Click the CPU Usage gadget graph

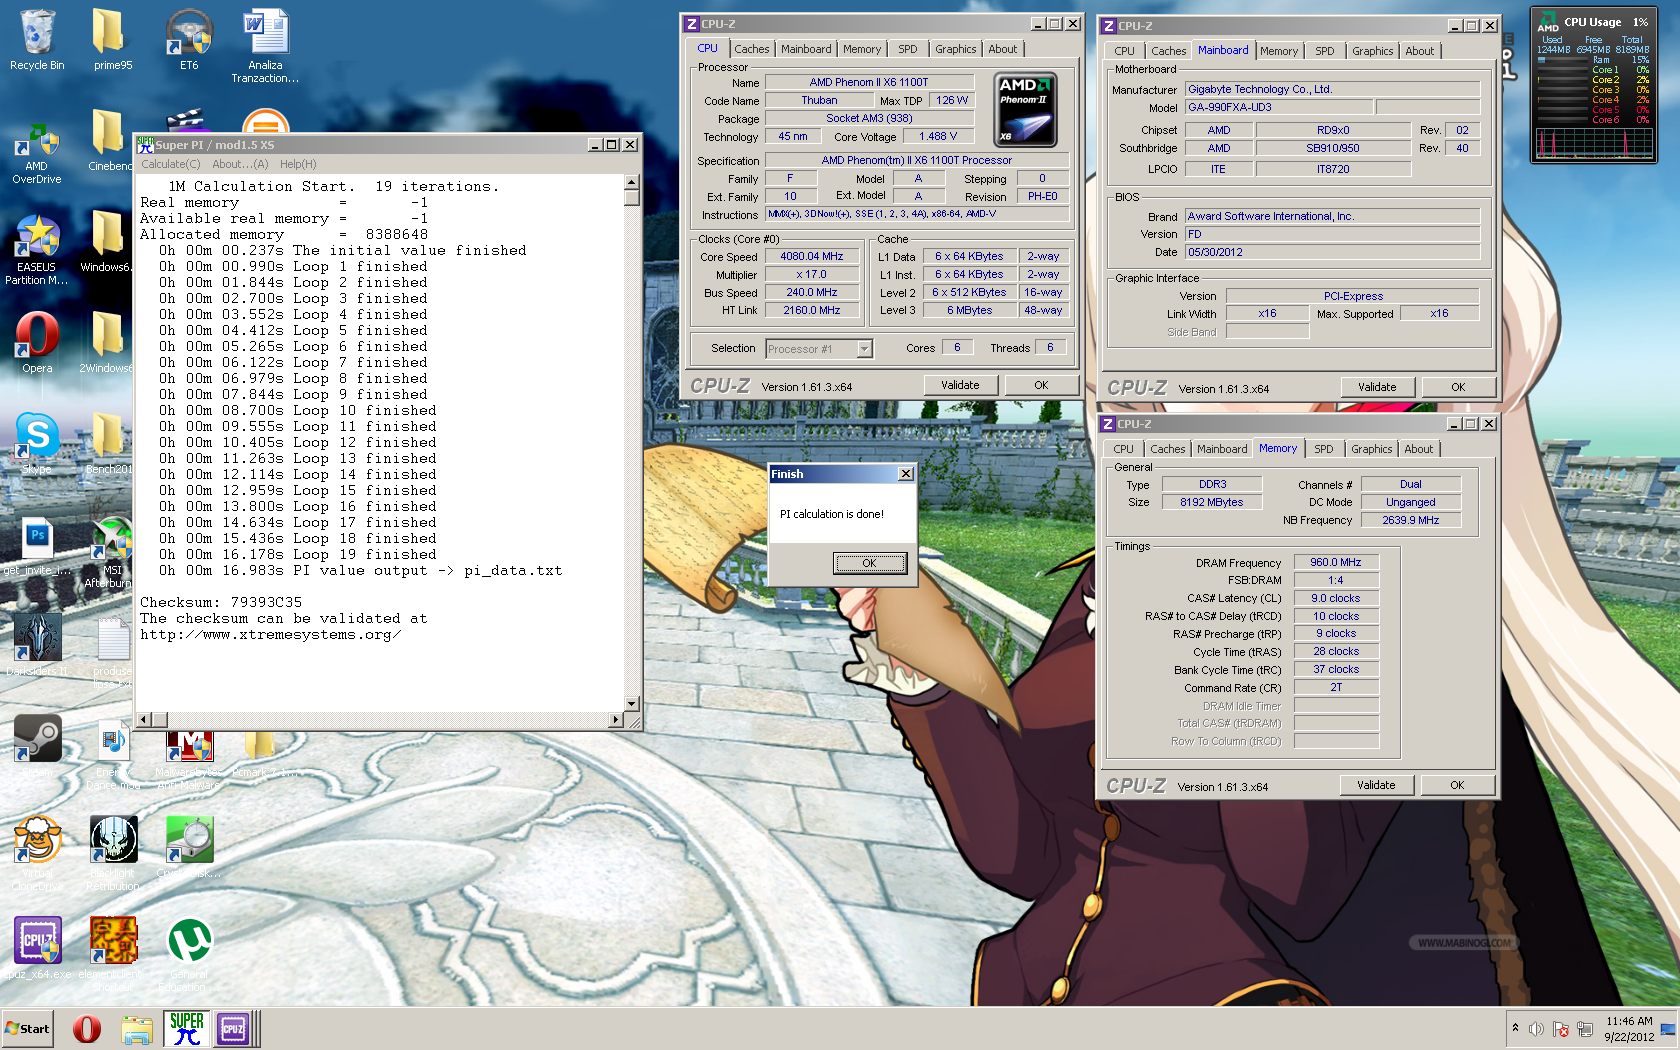[x=1594, y=143]
